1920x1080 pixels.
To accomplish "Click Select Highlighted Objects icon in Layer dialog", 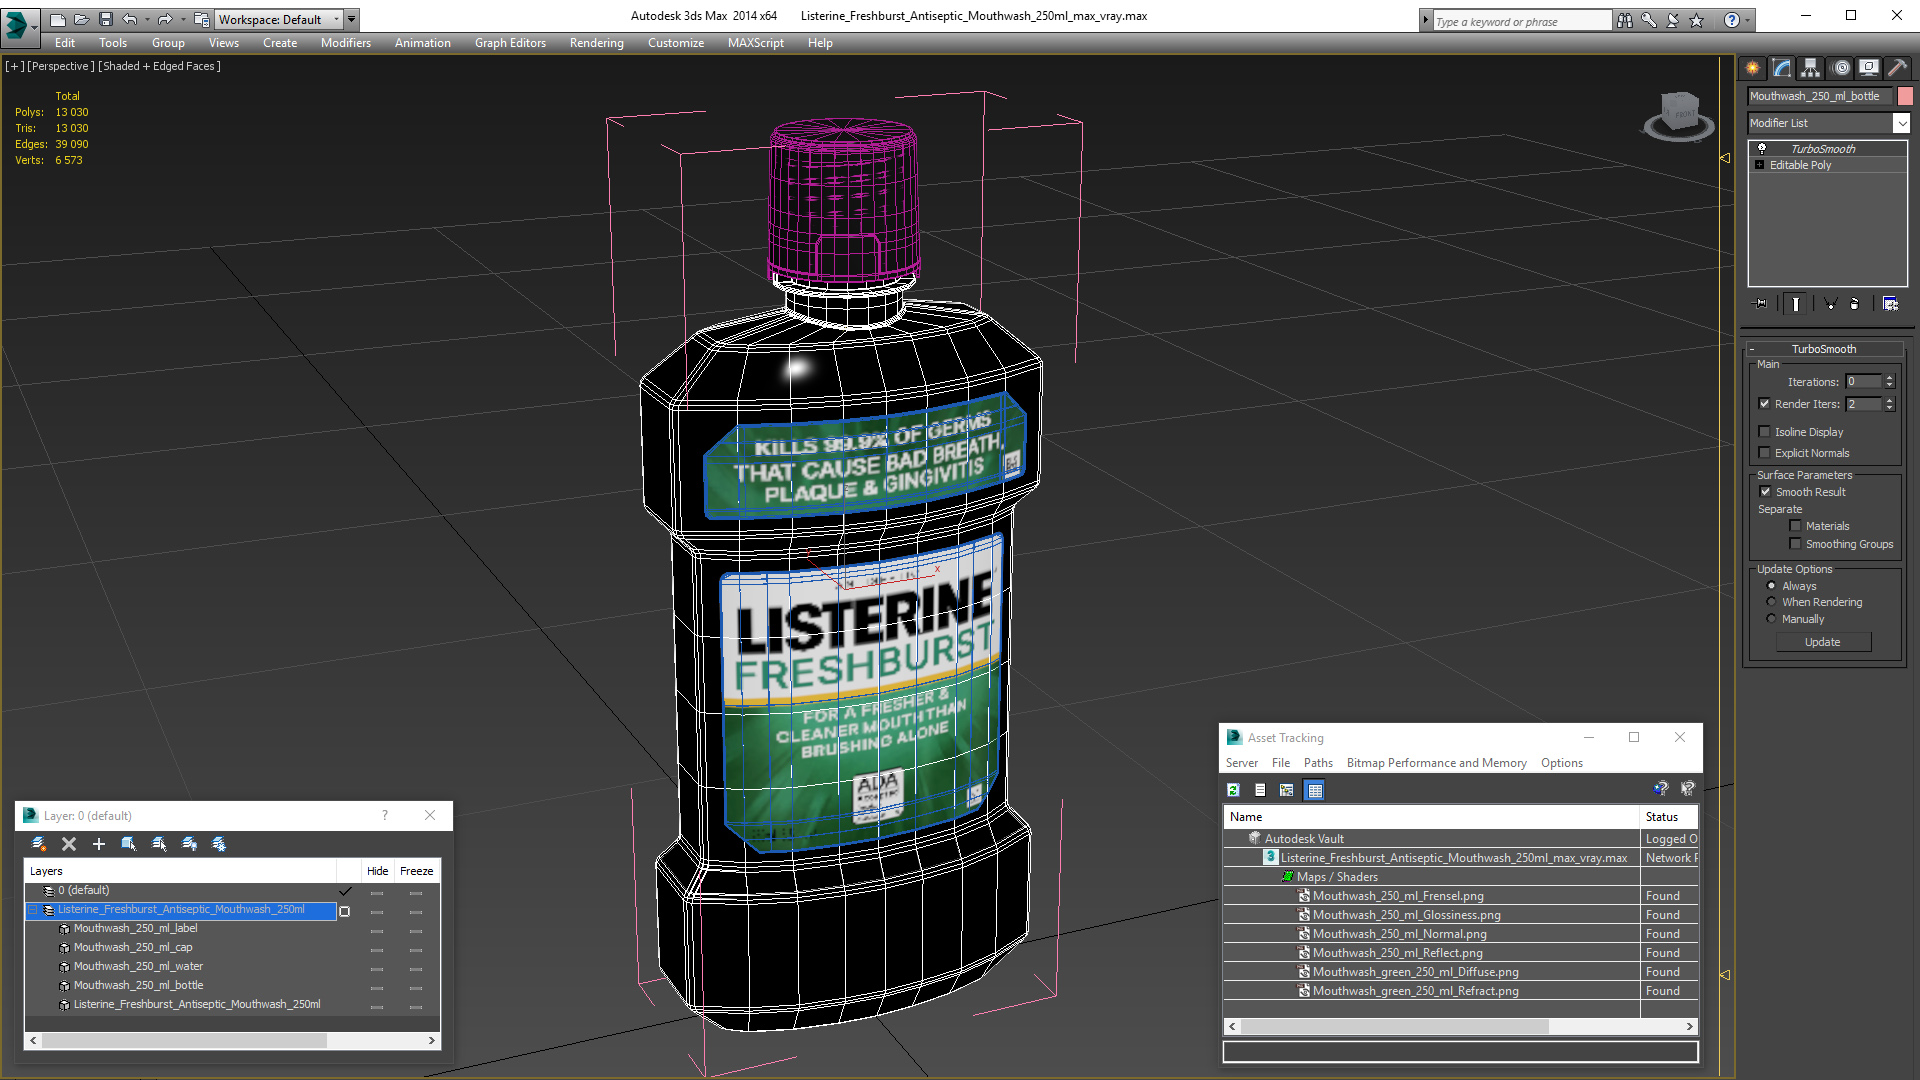I will point(129,844).
